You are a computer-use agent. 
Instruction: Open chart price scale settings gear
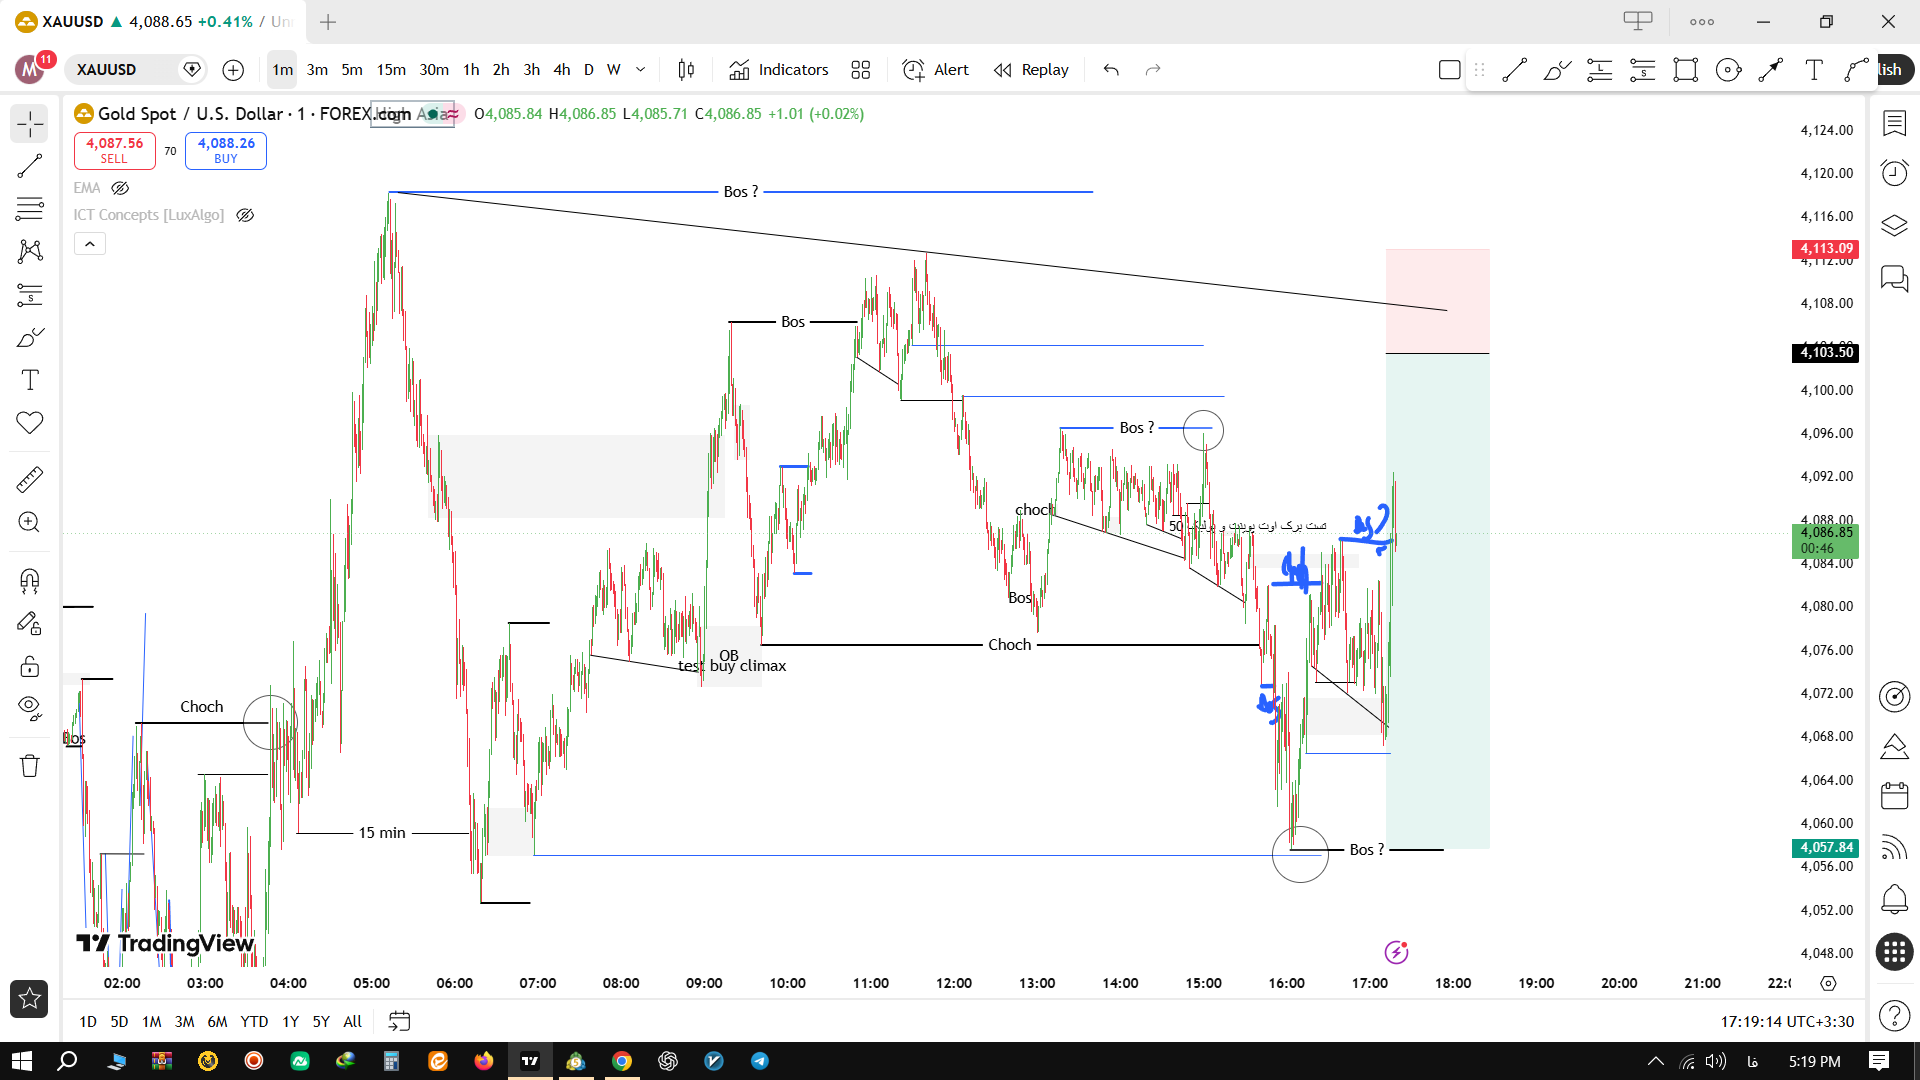(1828, 984)
